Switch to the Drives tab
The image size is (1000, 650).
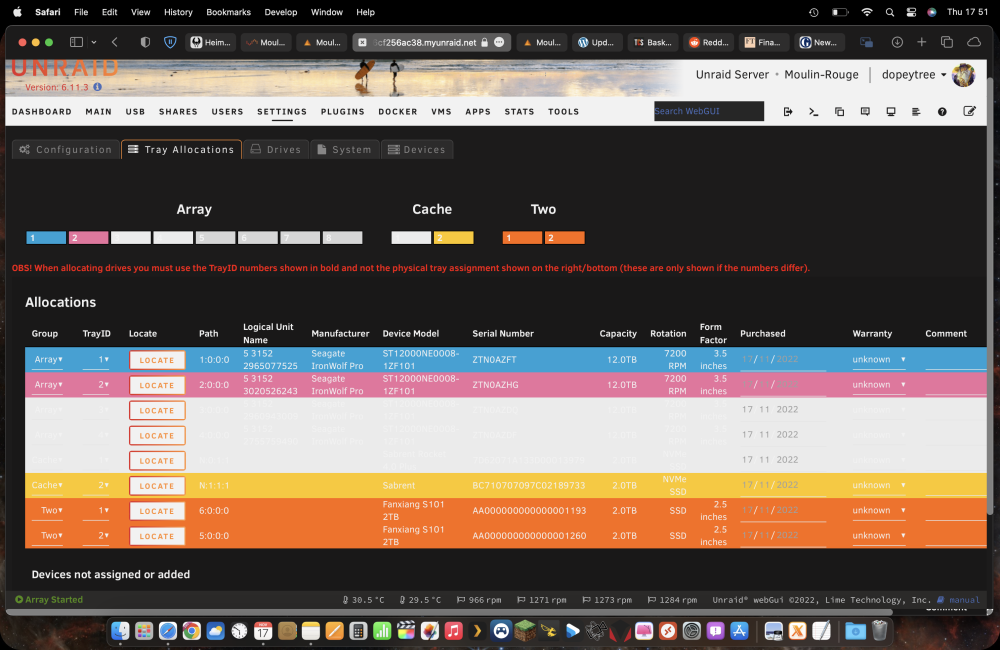(276, 149)
